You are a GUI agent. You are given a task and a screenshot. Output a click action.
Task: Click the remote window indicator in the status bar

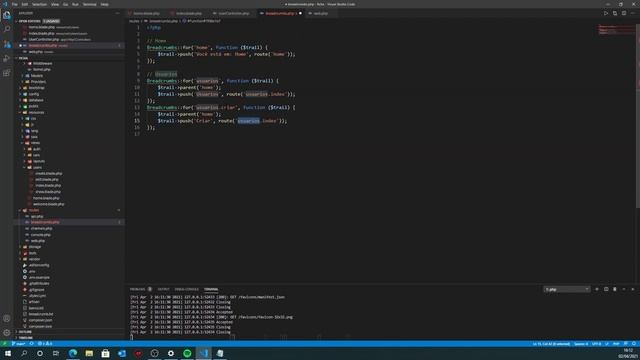pyautogui.click(x=4, y=344)
